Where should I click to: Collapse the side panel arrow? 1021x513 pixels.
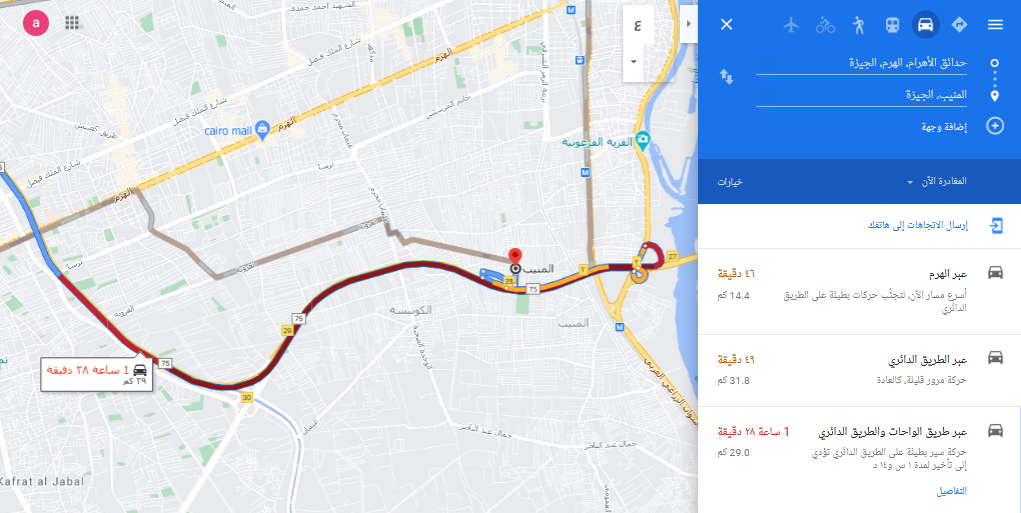pos(689,23)
